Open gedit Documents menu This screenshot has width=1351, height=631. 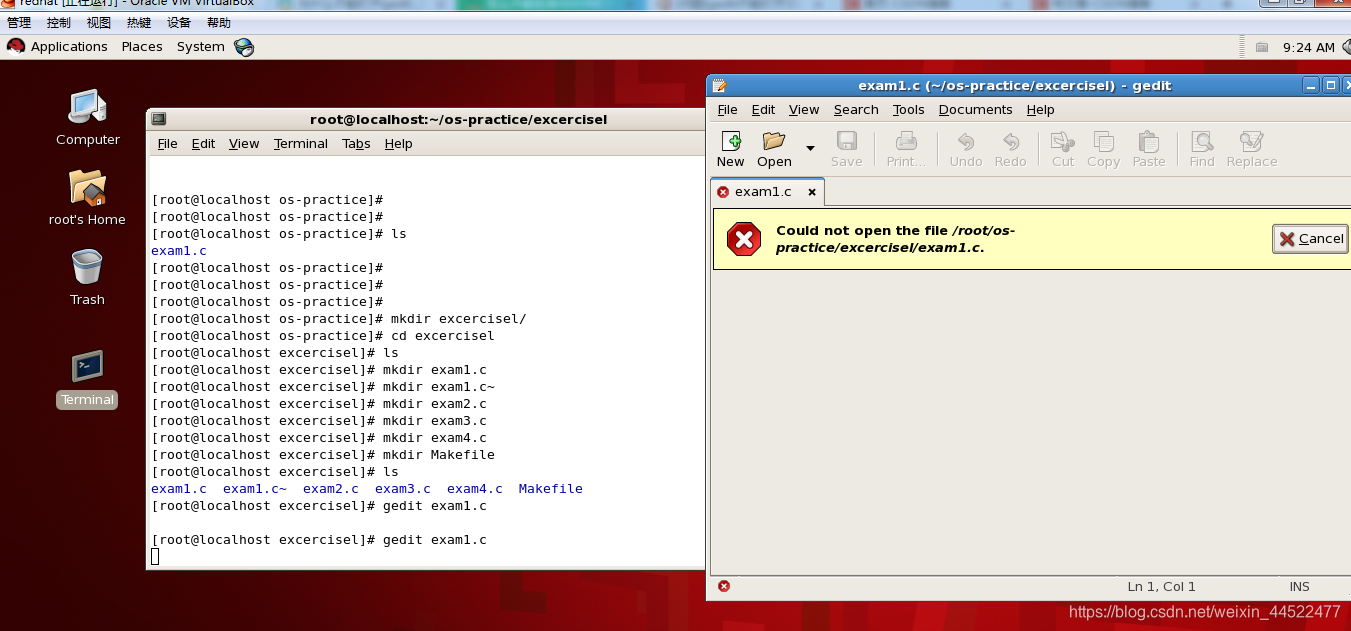(x=975, y=110)
